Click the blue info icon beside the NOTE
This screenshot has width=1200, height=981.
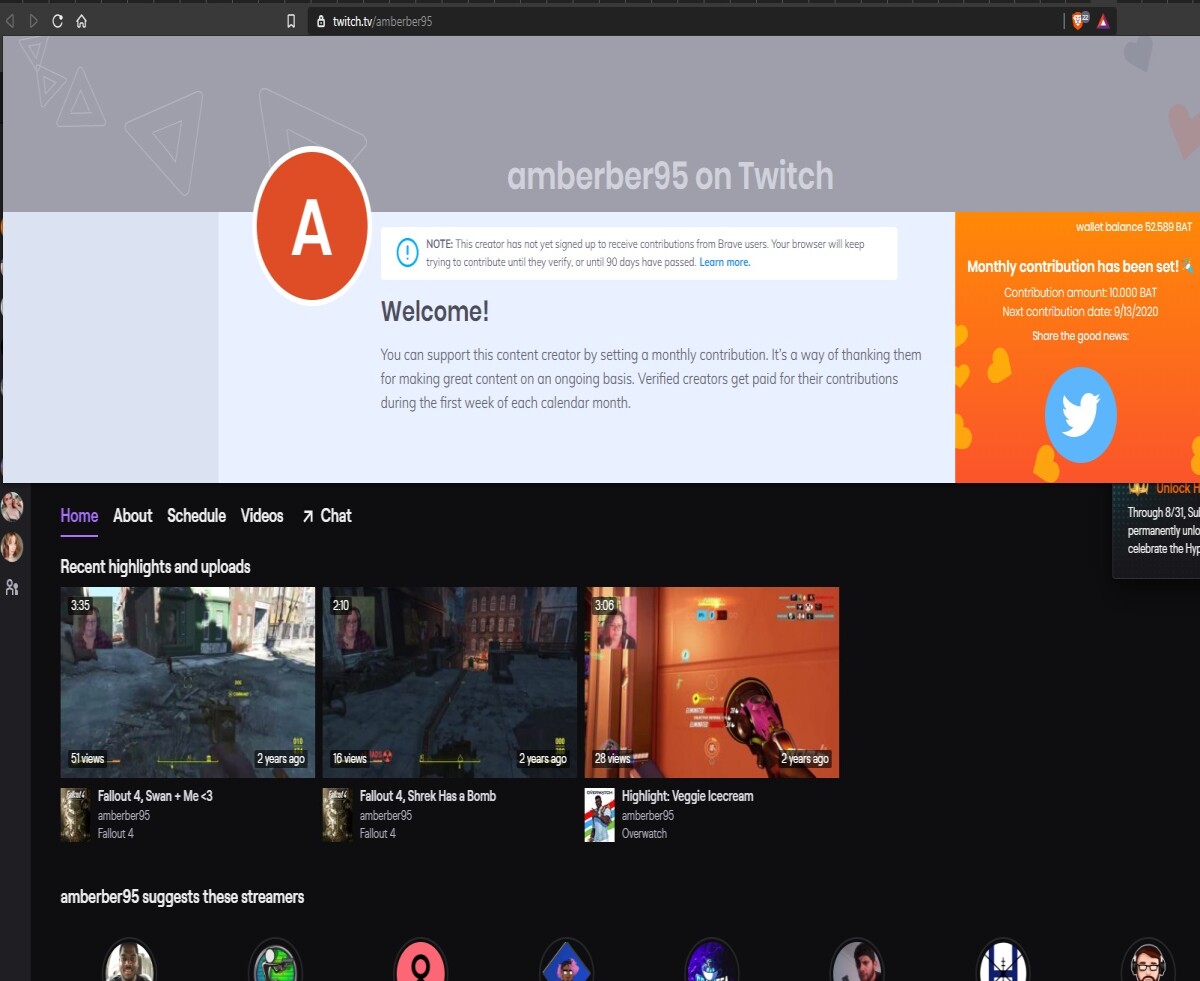[x=407, y=252]
